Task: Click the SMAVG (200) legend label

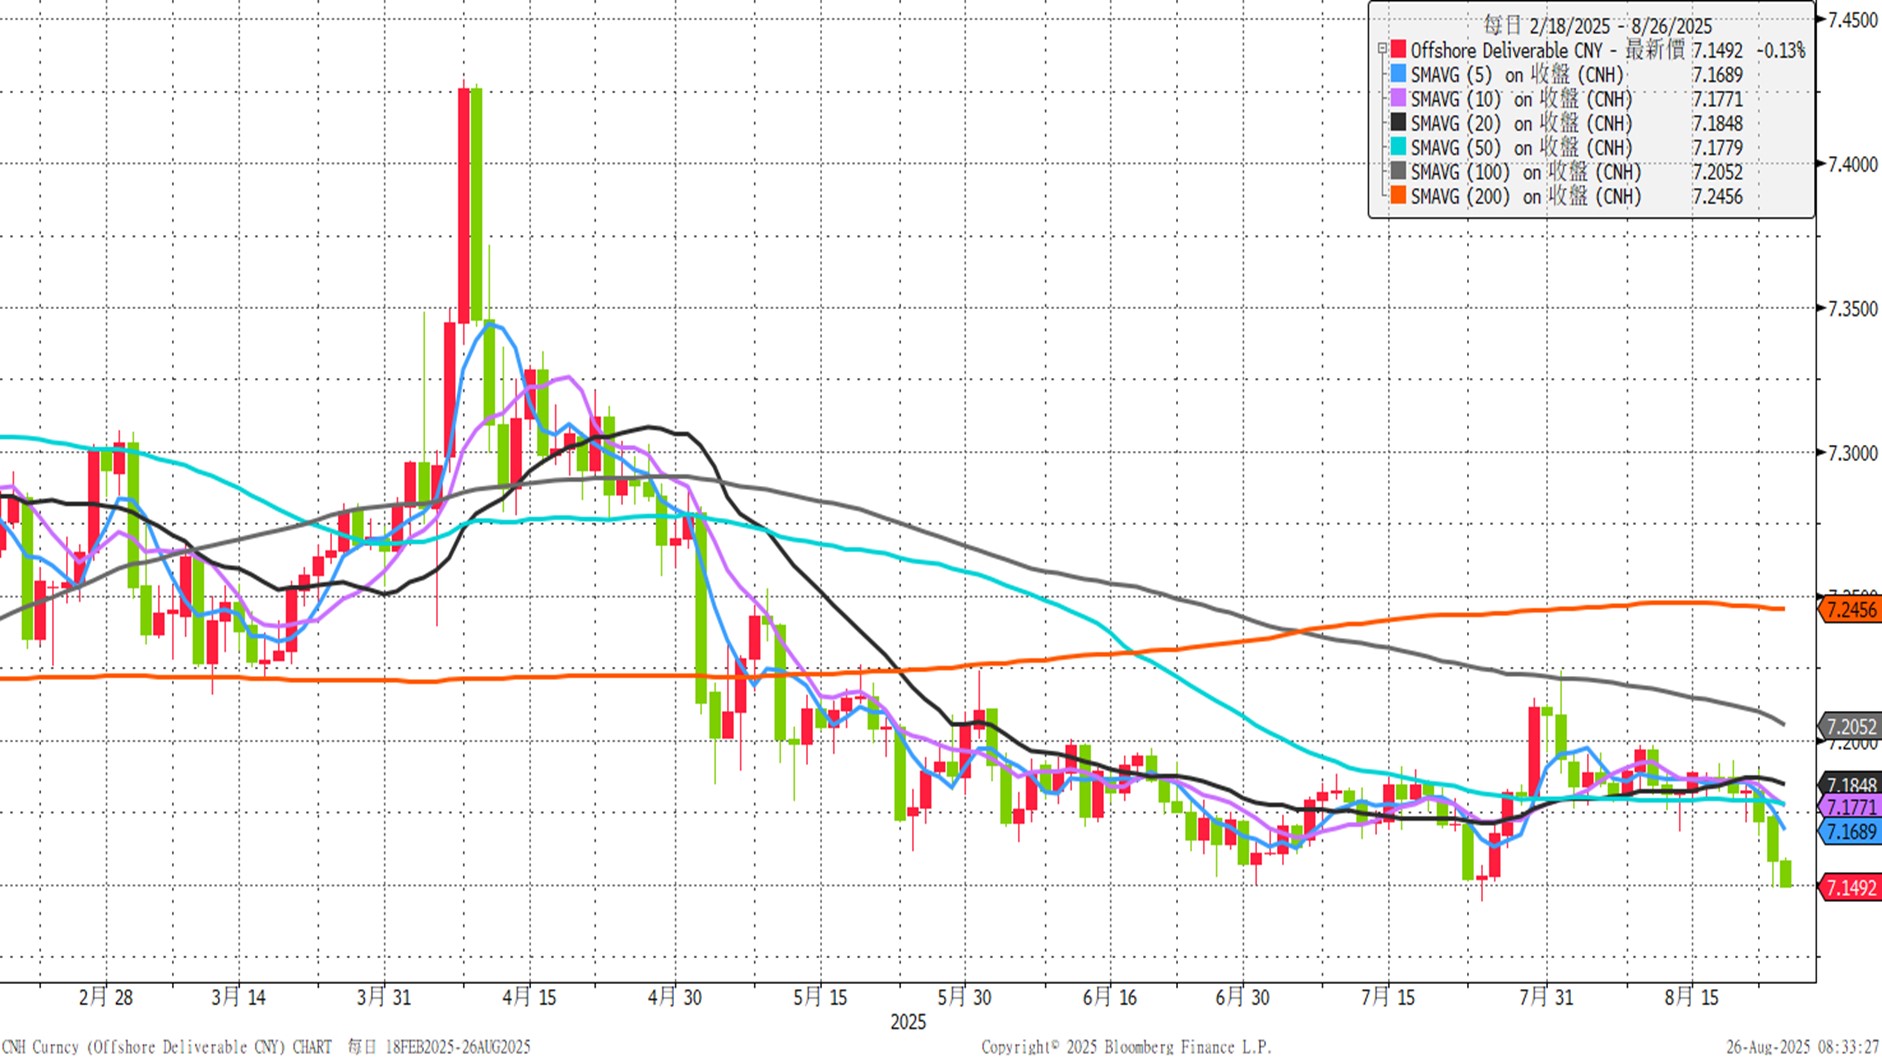Action: click(x=1526, y=197)
